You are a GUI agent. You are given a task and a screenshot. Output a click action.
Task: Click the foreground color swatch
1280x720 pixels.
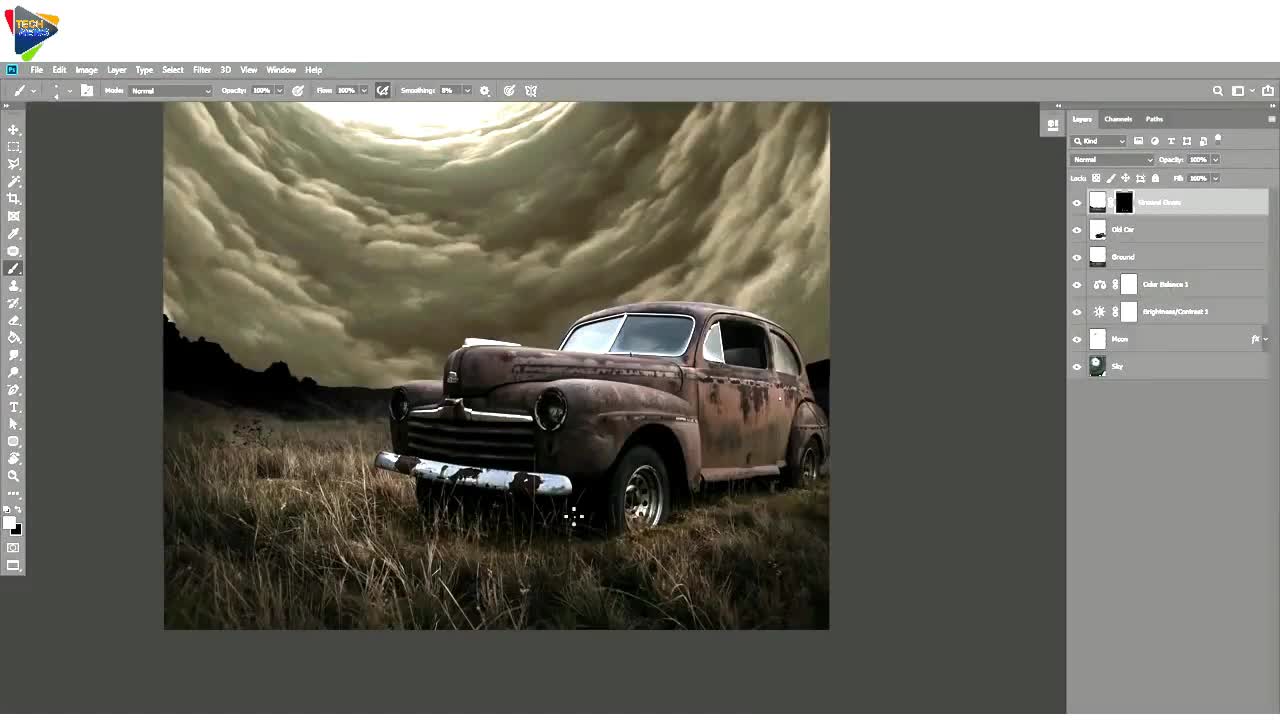(x=10, y=524)
